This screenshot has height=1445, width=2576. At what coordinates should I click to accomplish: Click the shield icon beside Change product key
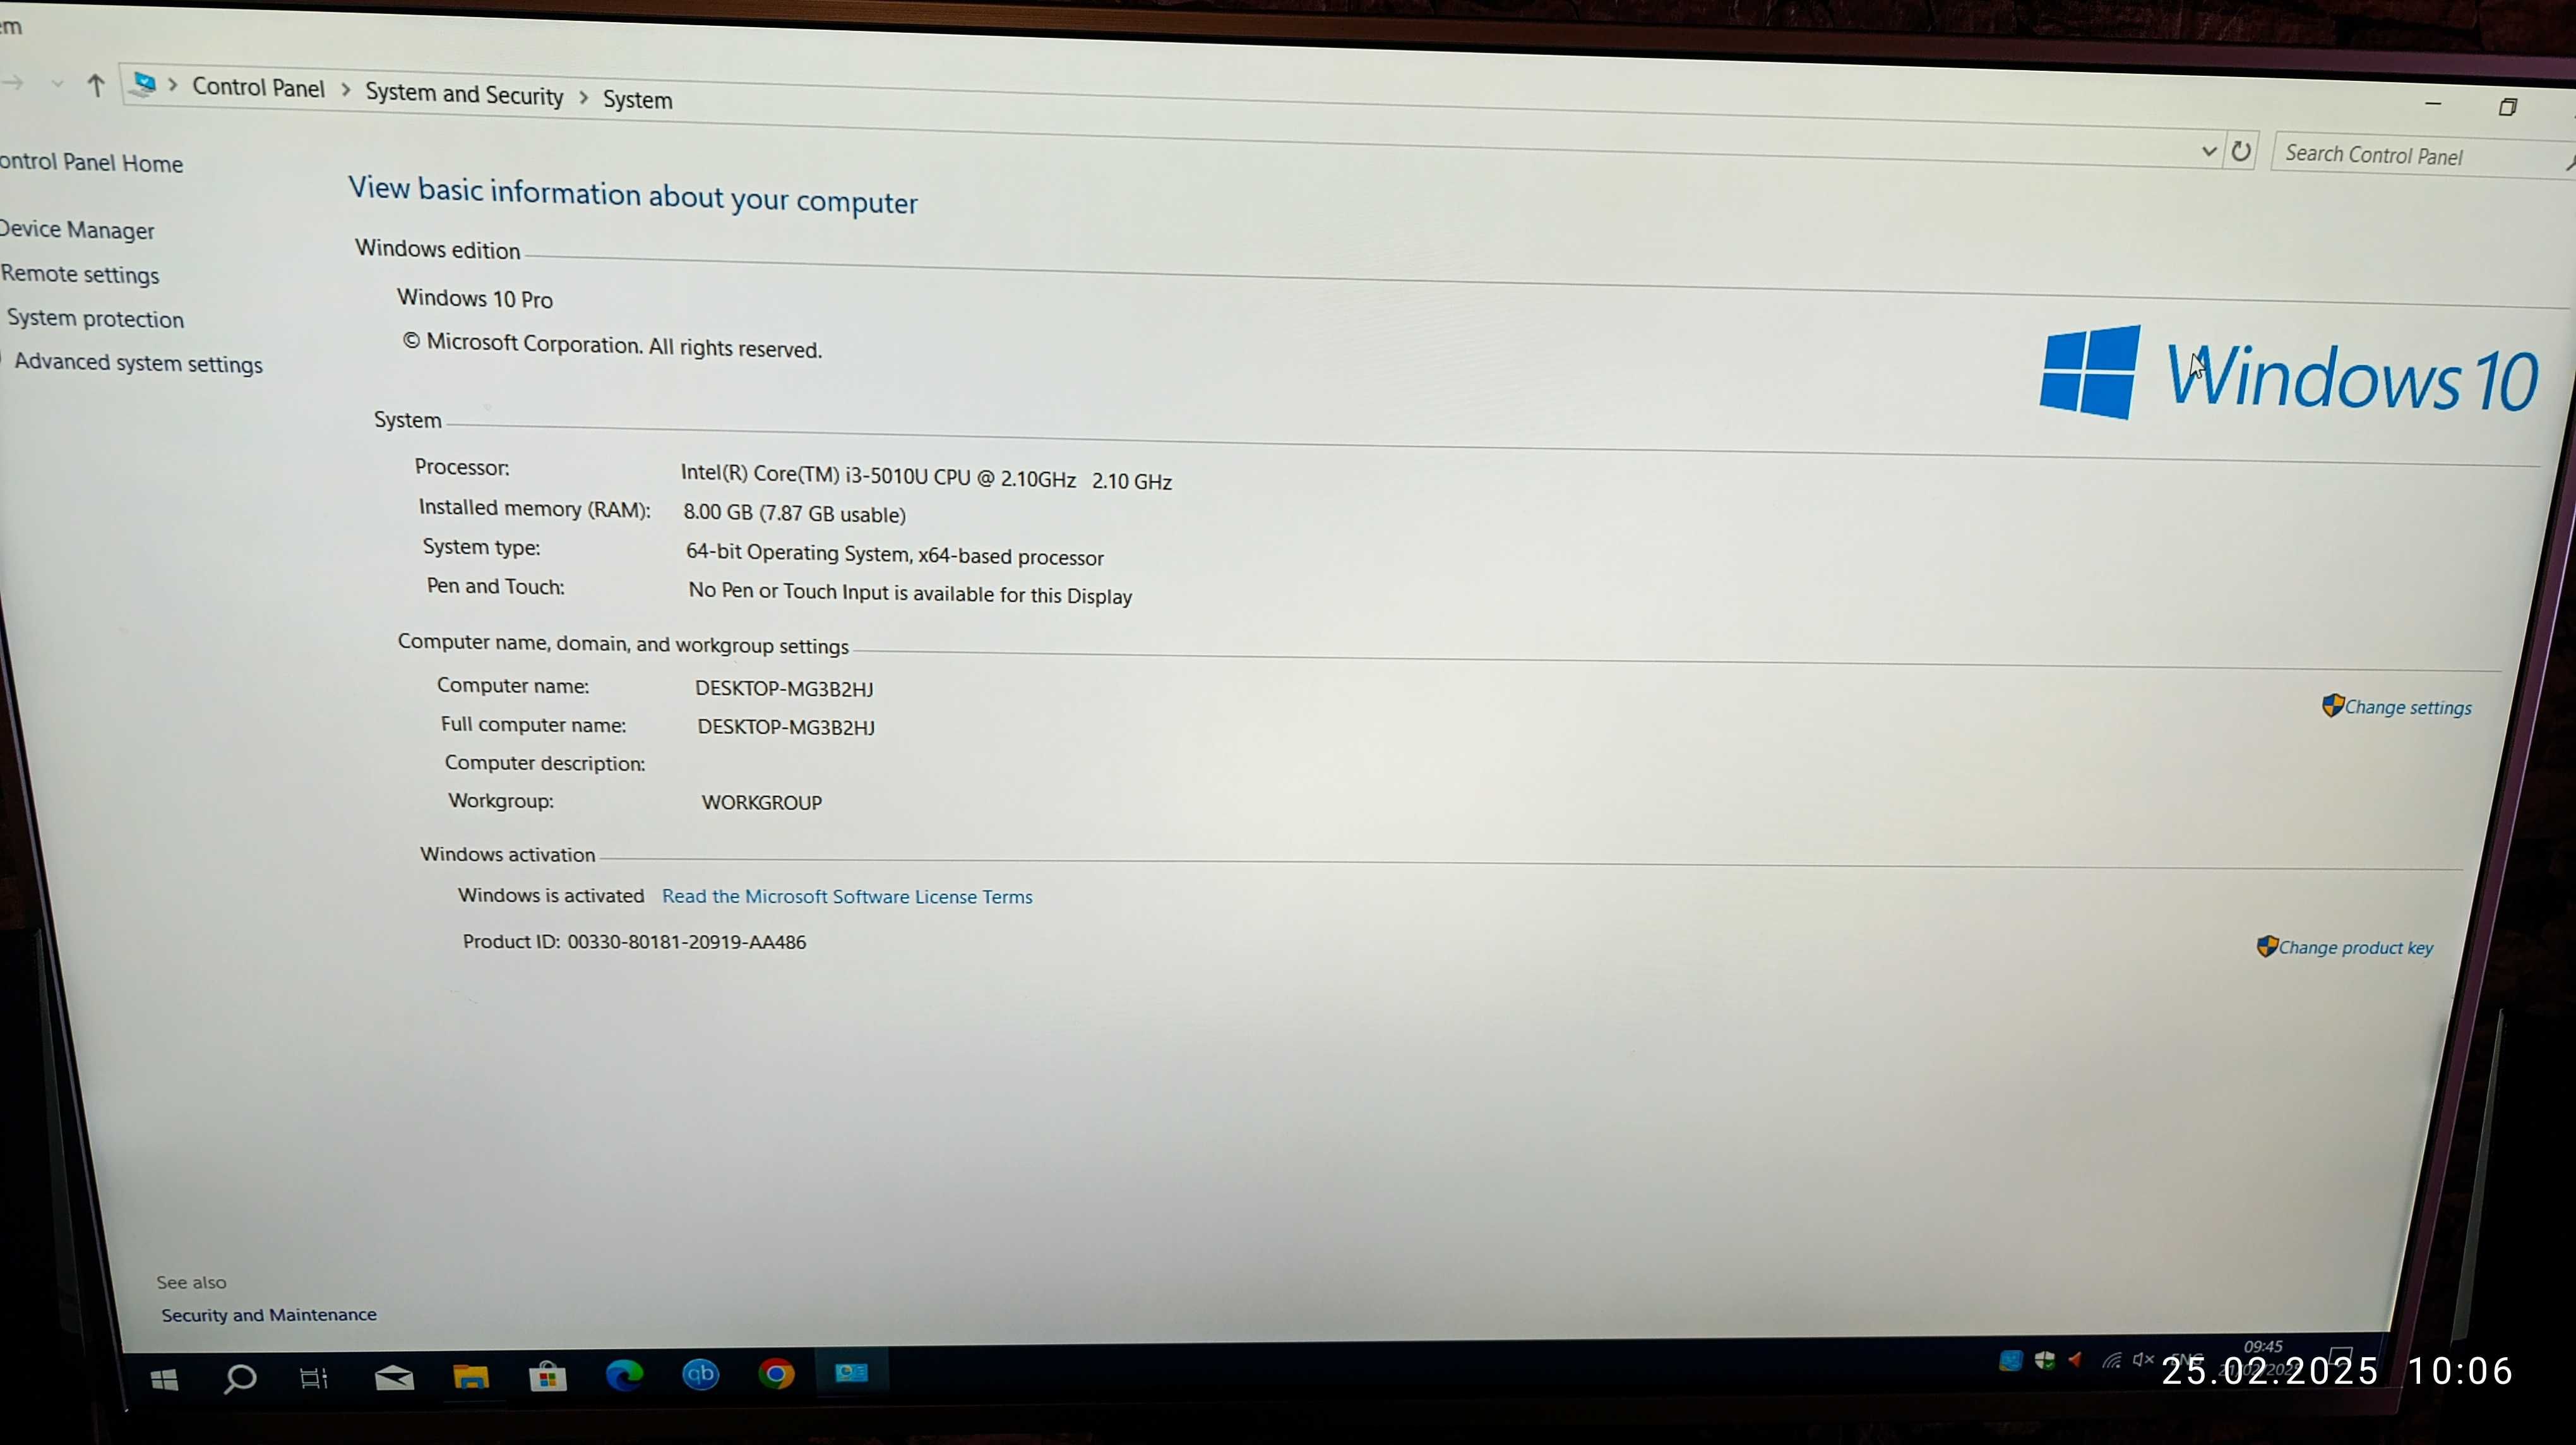click(2267, 946)
